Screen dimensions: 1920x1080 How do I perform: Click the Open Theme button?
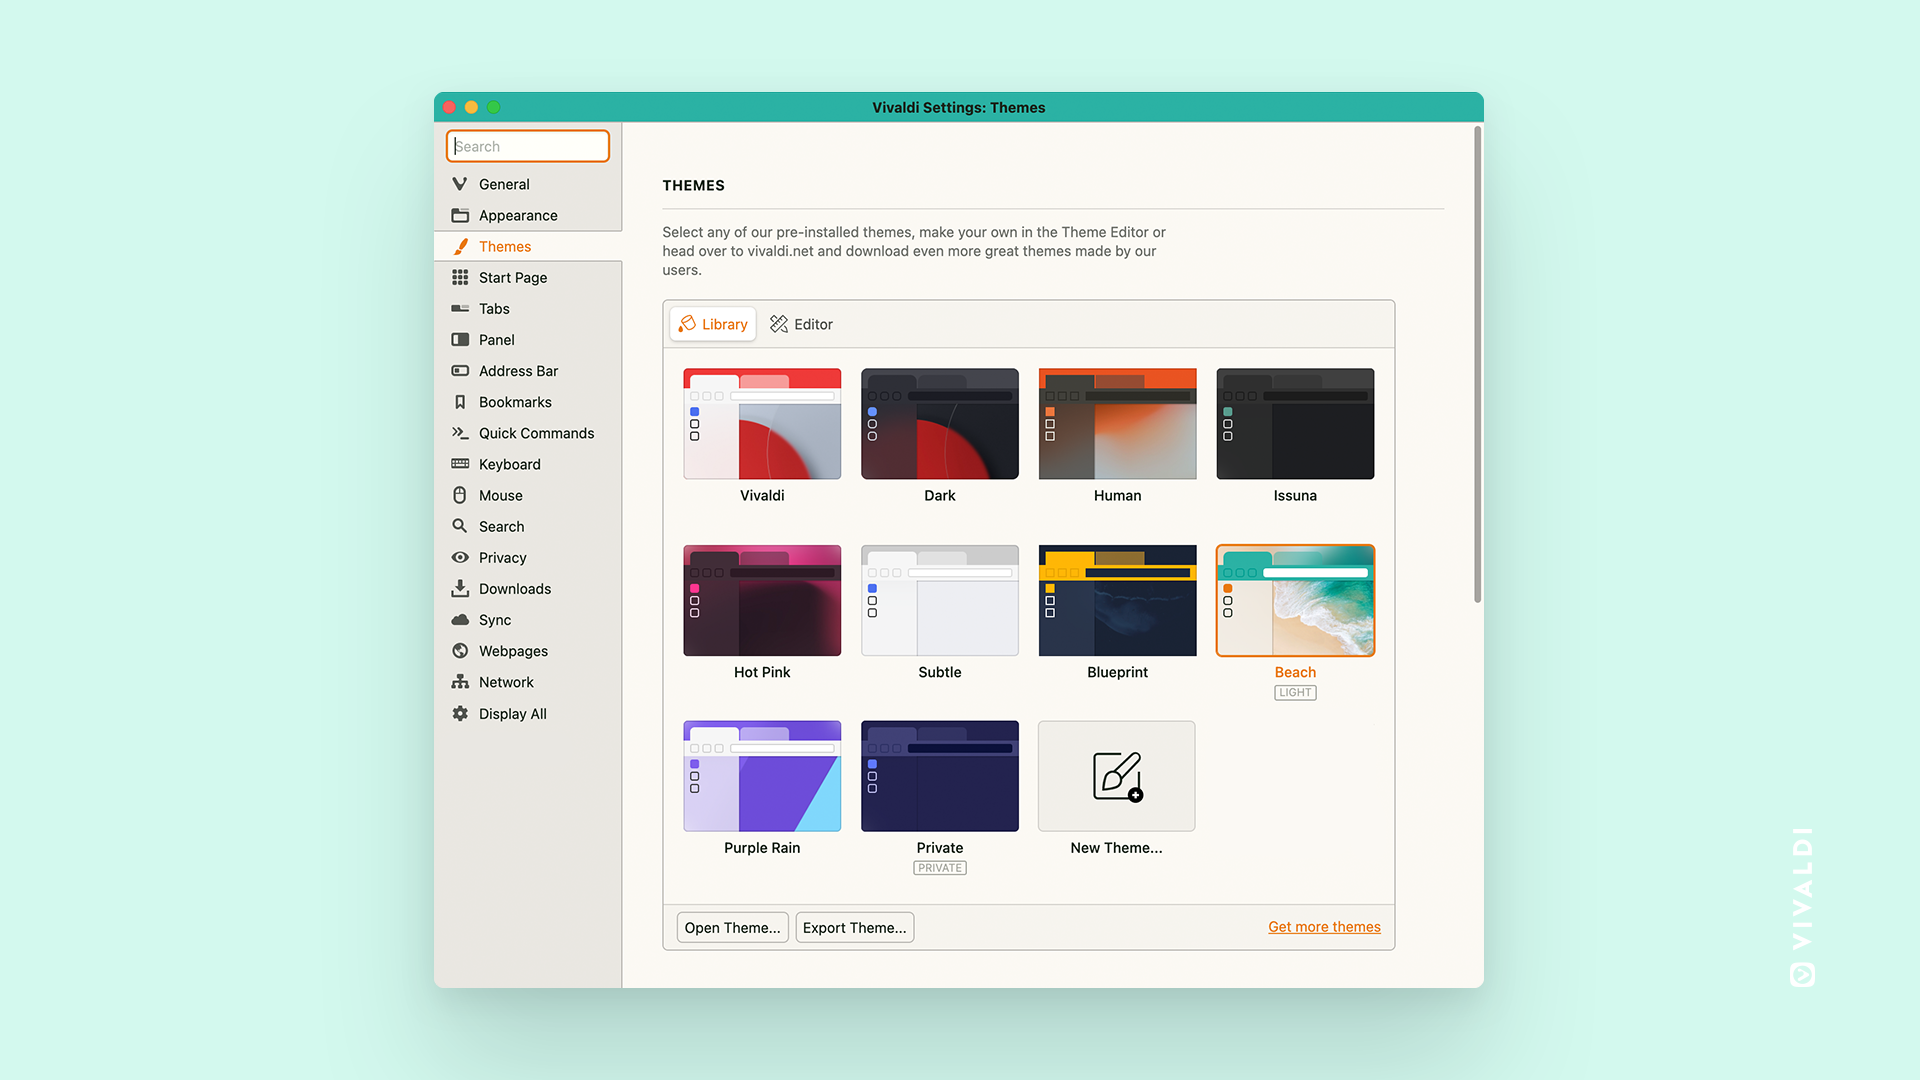coord(731,927)
